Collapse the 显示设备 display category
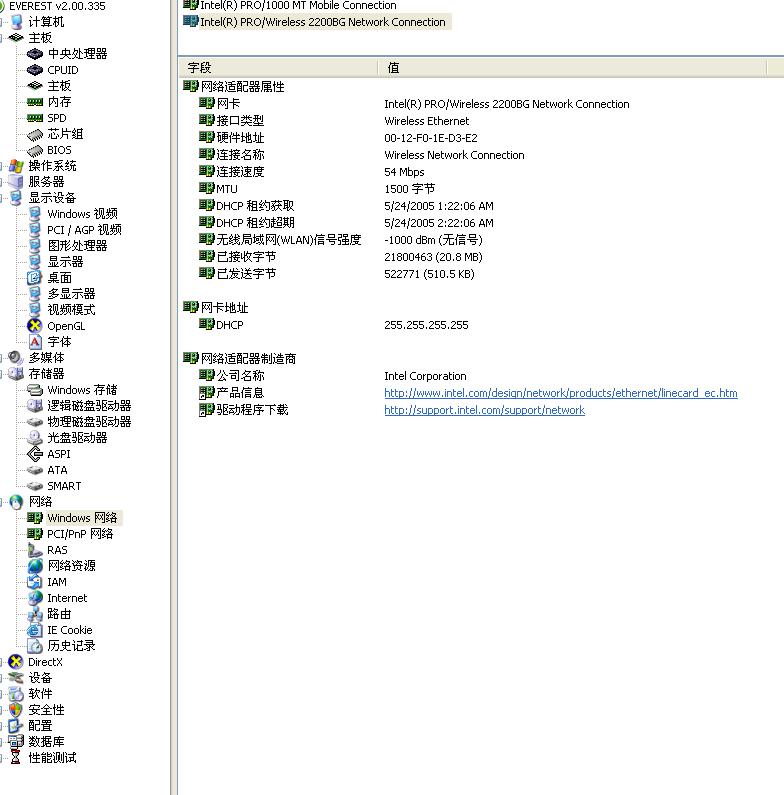 coord(3,198)
